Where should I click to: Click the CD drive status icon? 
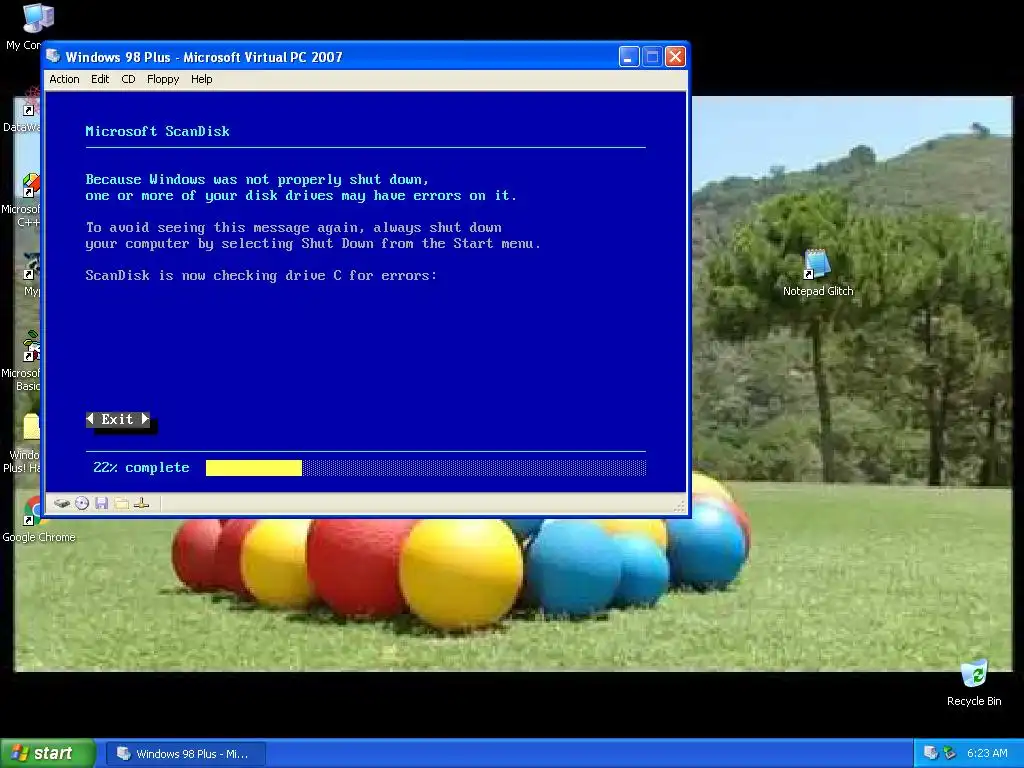[x=82, y=504]
